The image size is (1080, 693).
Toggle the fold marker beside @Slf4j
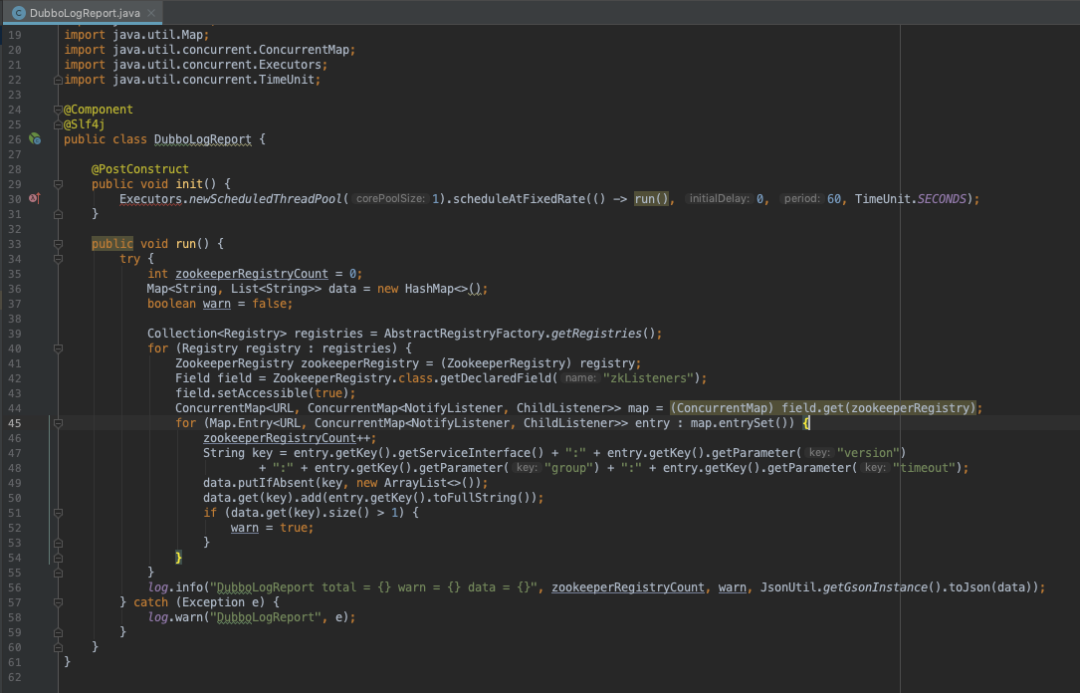(x=58, y=125)
